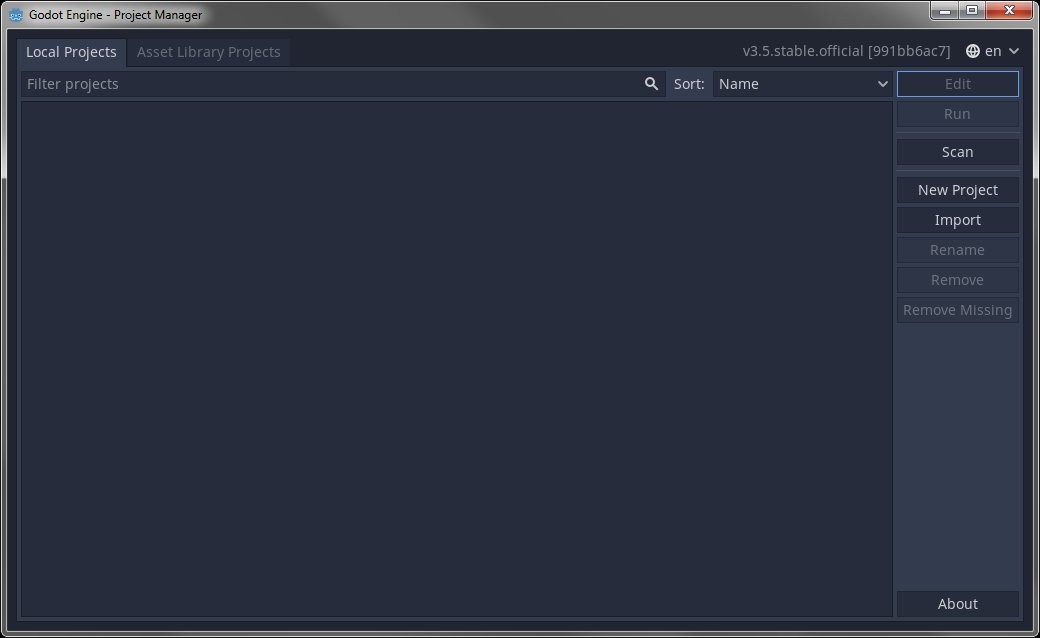Click the search magnifier icon
The height and width of the screenshot is (638, 1040).
click(x=651, y=84)
